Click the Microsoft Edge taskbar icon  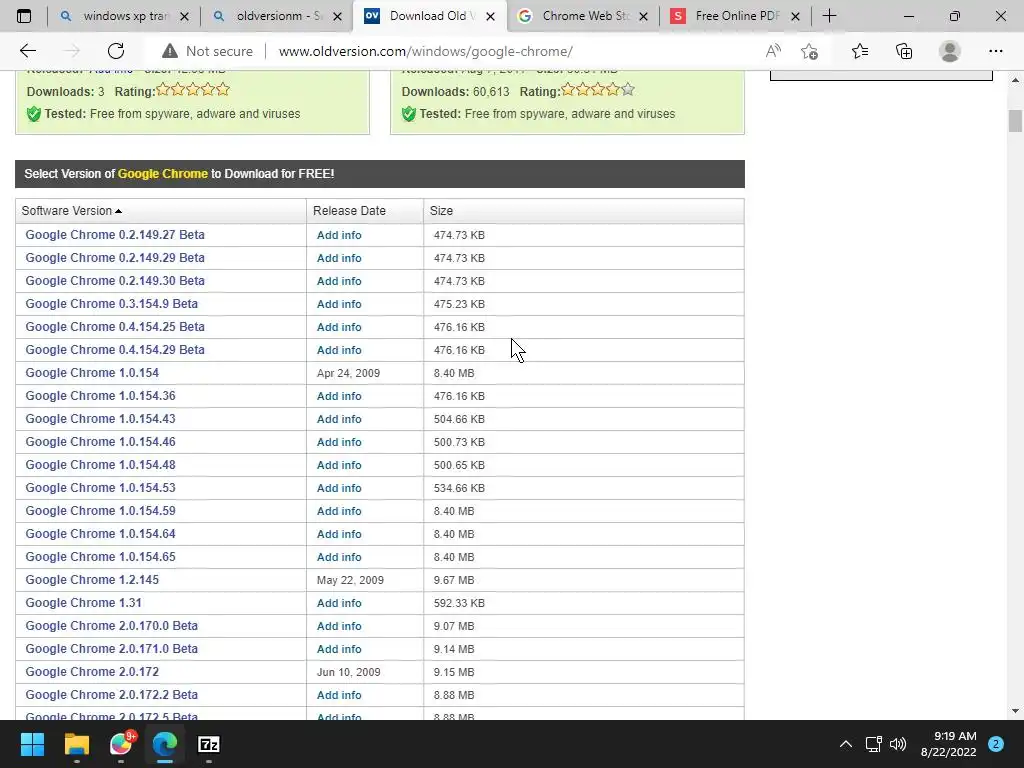(165, 744)
